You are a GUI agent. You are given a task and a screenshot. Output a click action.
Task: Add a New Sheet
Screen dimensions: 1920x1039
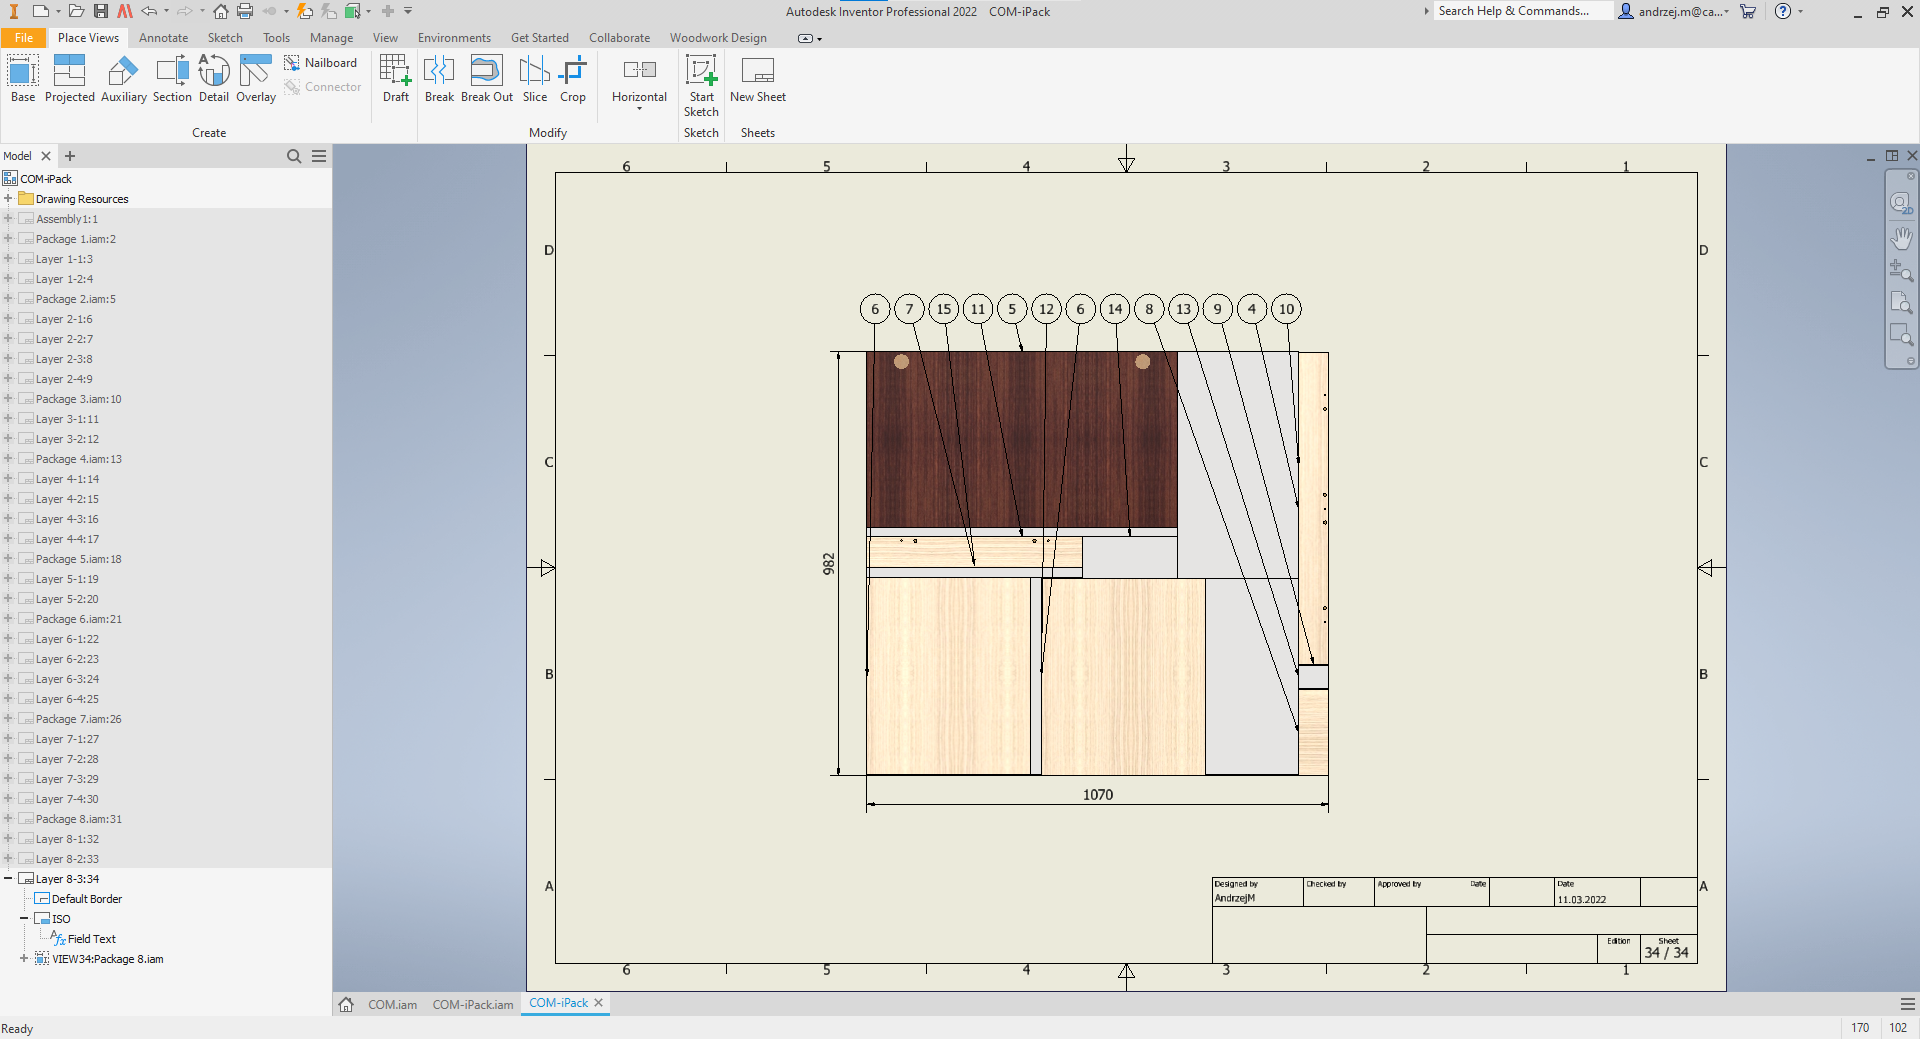[x=757, y=78]
